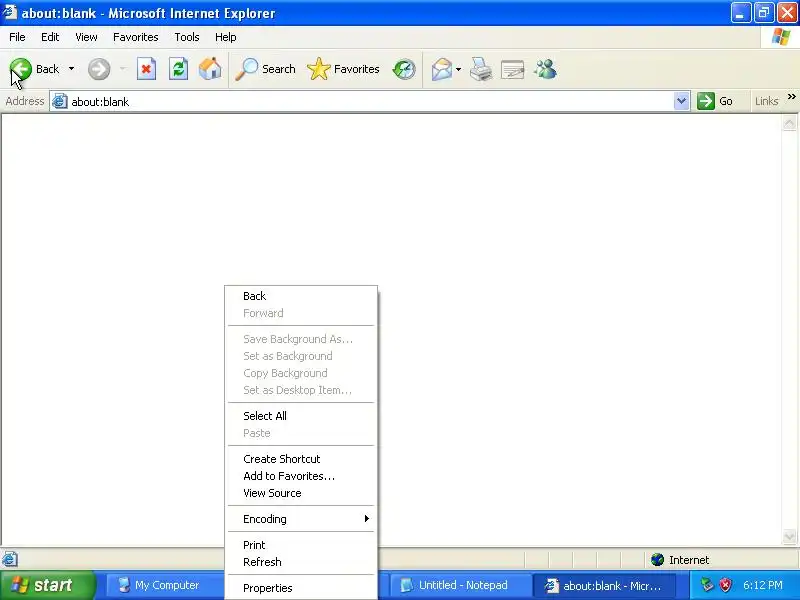The image size is (800, 600).
Task: Go to the Home page icon
Action: 210,69
